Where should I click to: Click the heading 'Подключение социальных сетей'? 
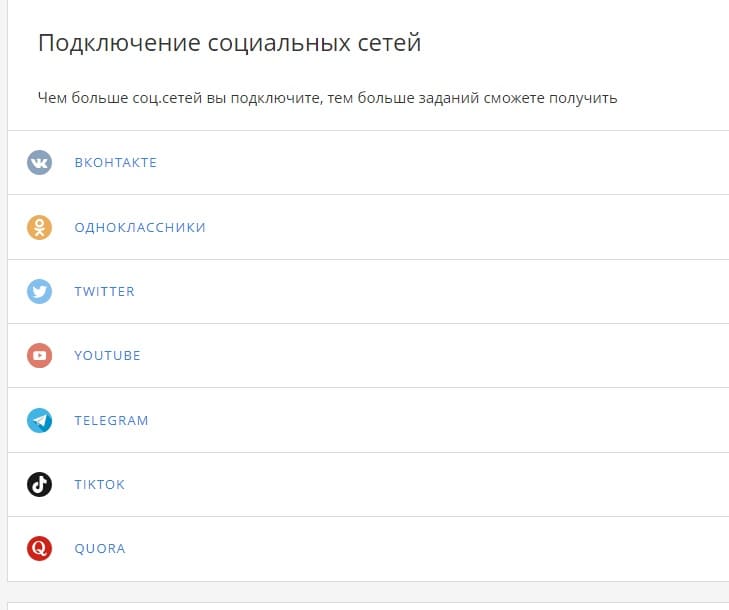(x=229, y=43)
